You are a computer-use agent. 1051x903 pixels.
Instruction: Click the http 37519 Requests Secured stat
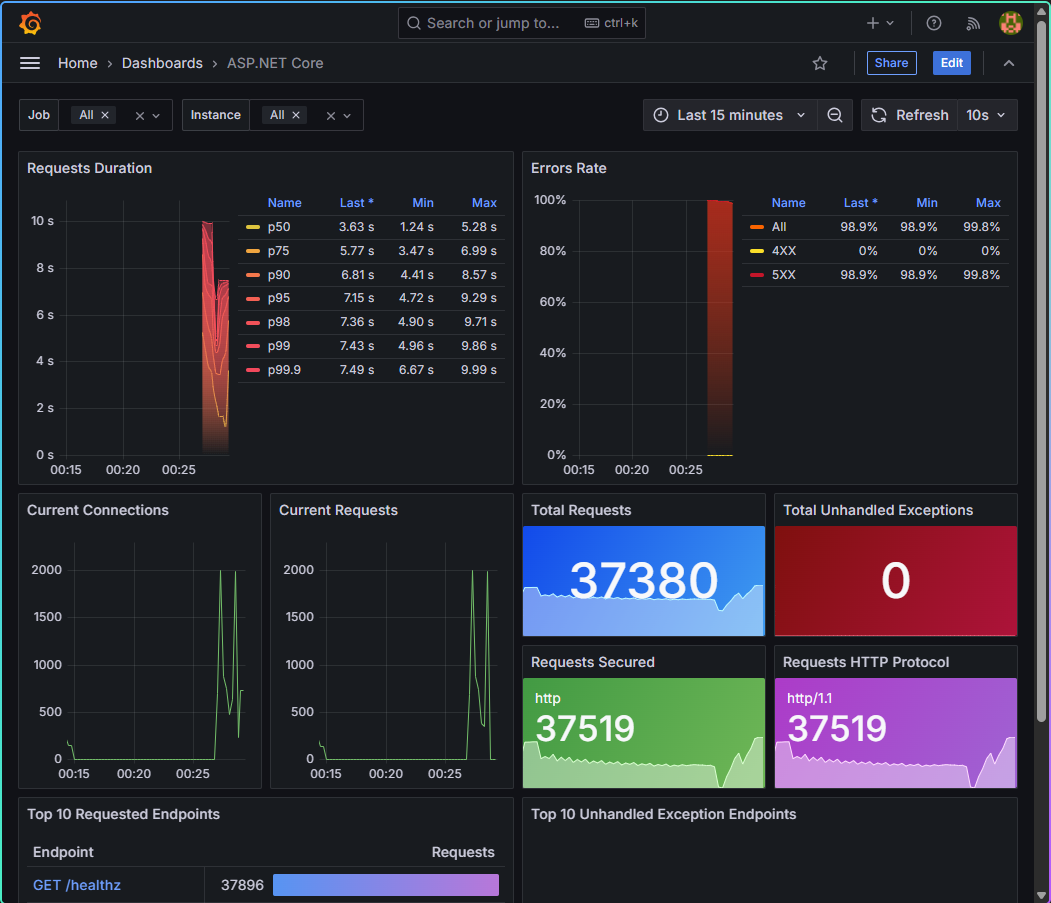[x=643, y=733]
